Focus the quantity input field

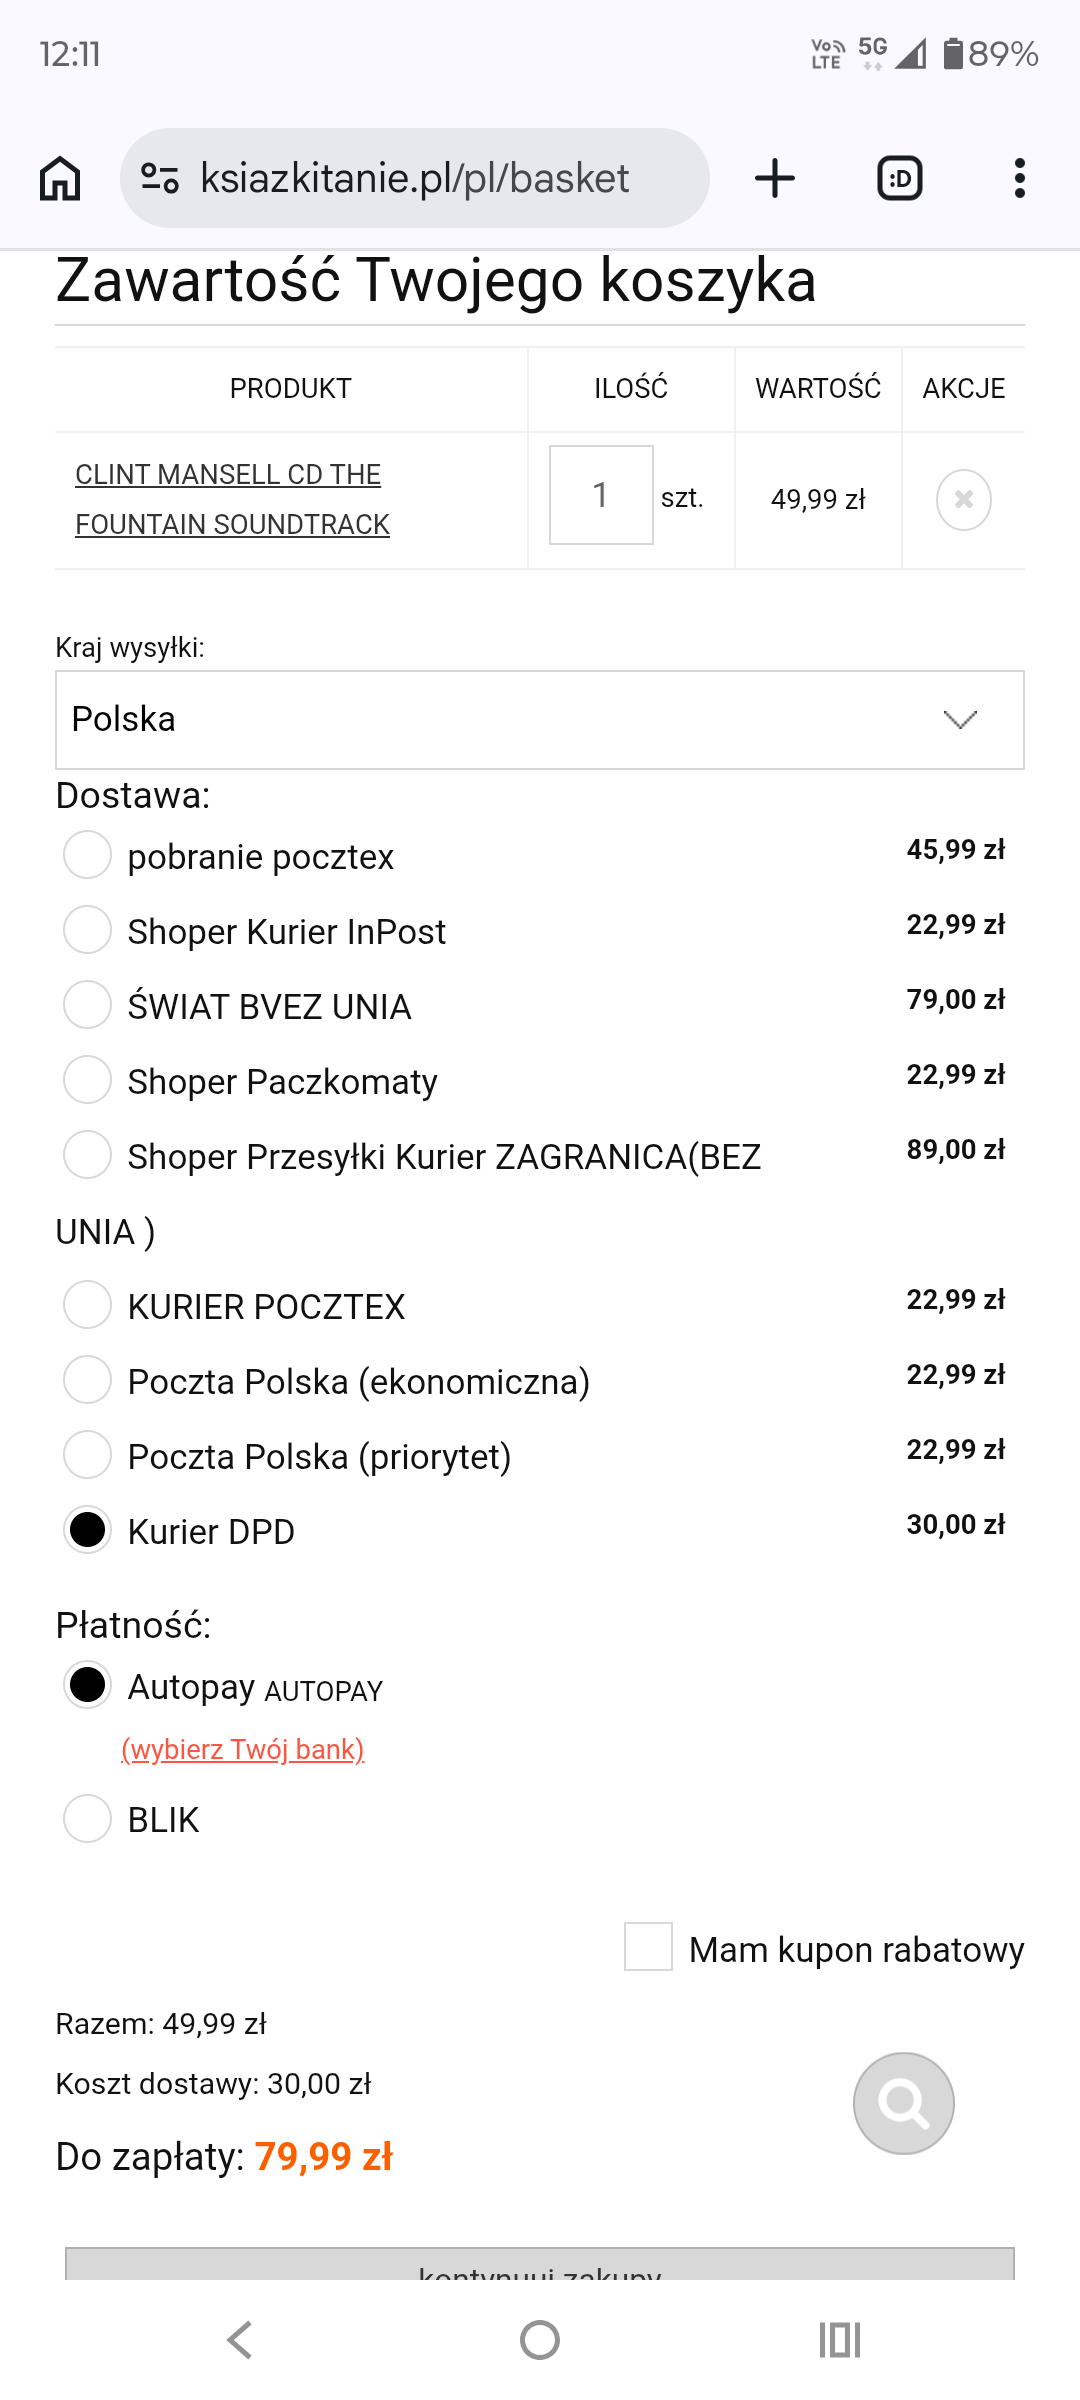tap(601, 495)
